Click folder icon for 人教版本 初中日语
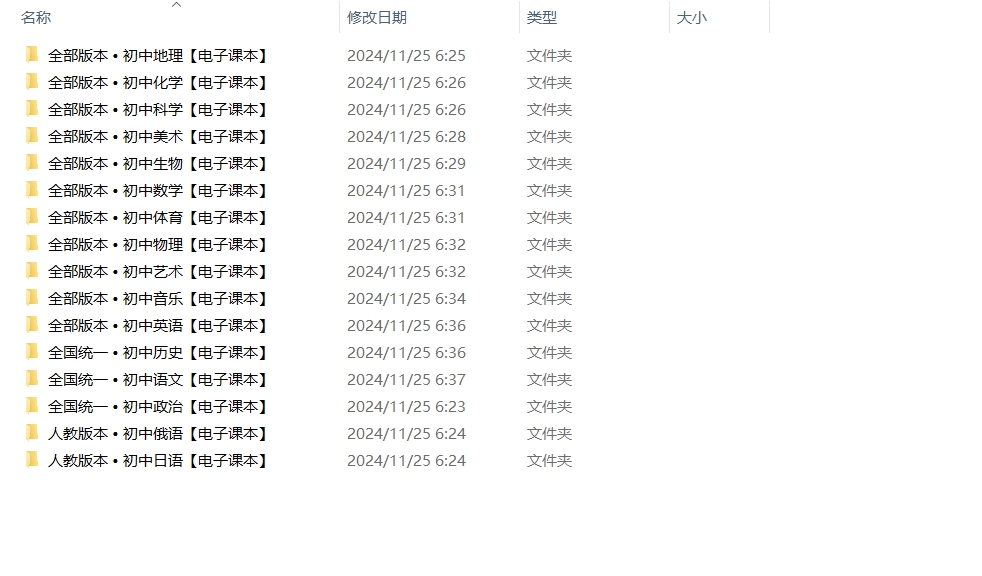982x576 pixels. pos(32,460)
